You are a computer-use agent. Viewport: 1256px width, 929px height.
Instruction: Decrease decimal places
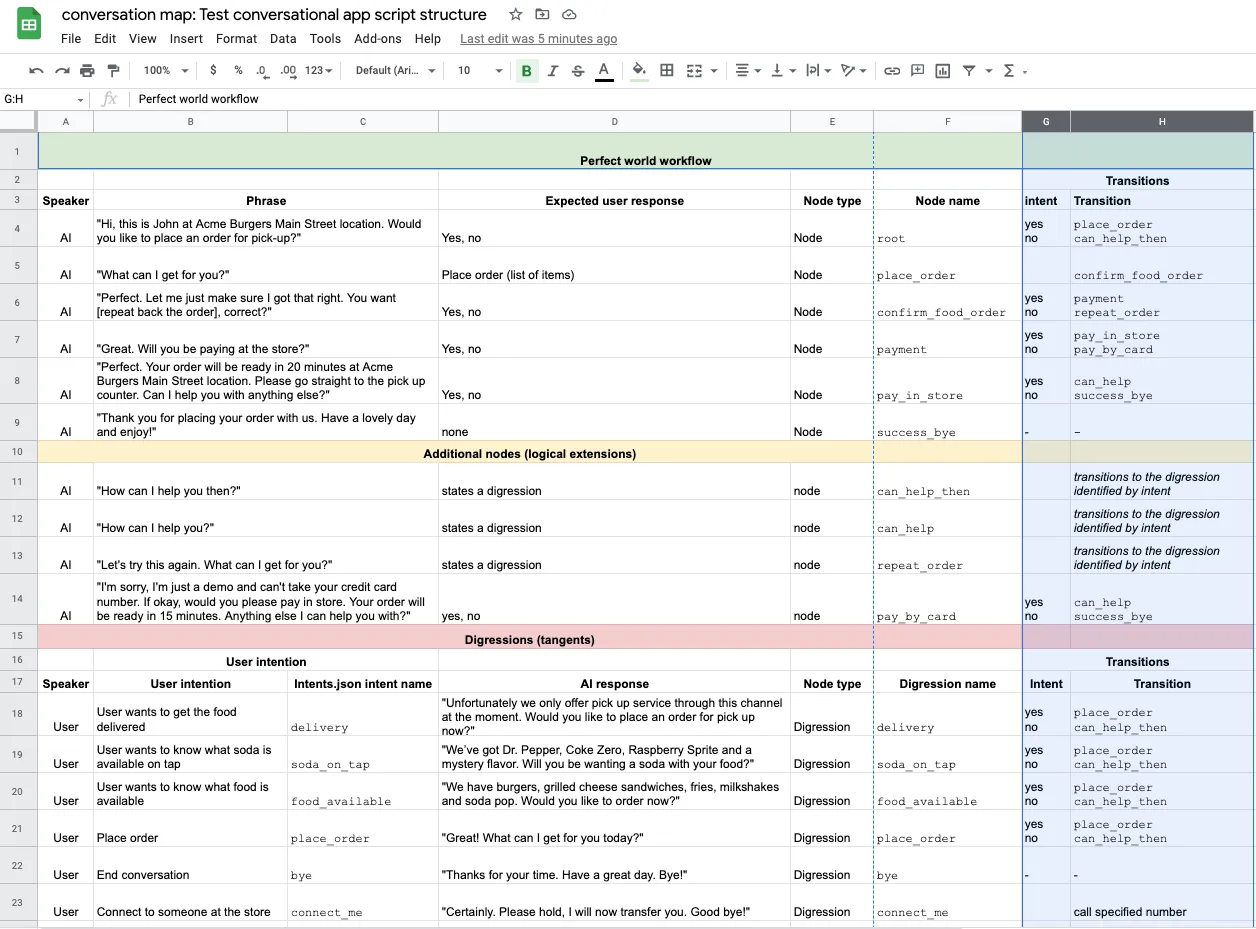click(x=262, y=71)
